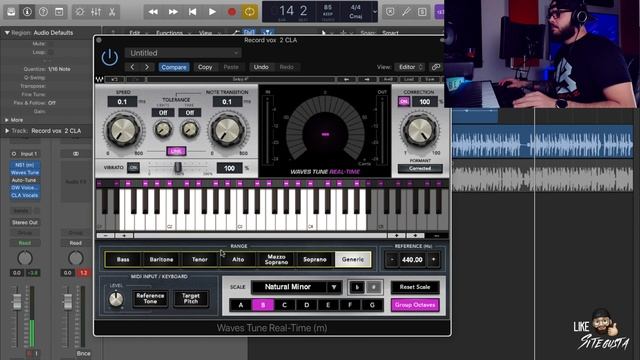The height and width of the screenshot is (360, 640).
Task: Open the Editors scissors icon
Action: tap(112, 12)
